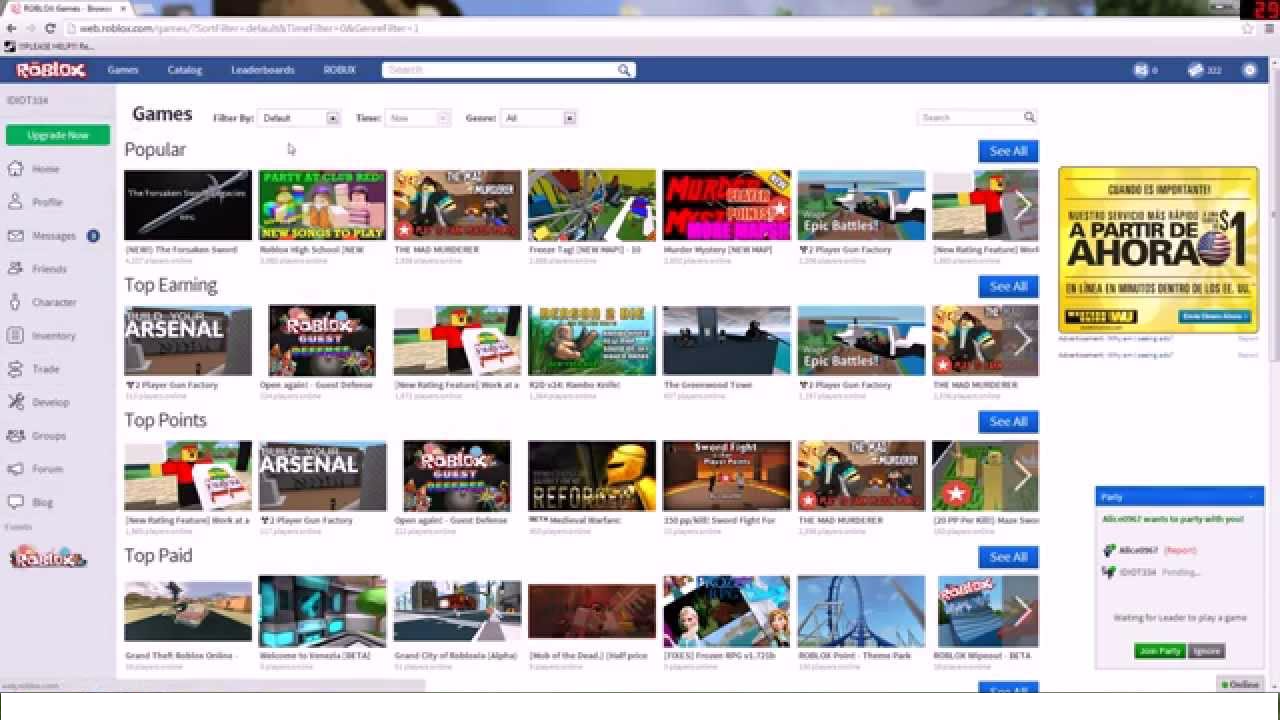Click Ignore in the party invite
1280x720 pixels.
(x=1206, y=651)
